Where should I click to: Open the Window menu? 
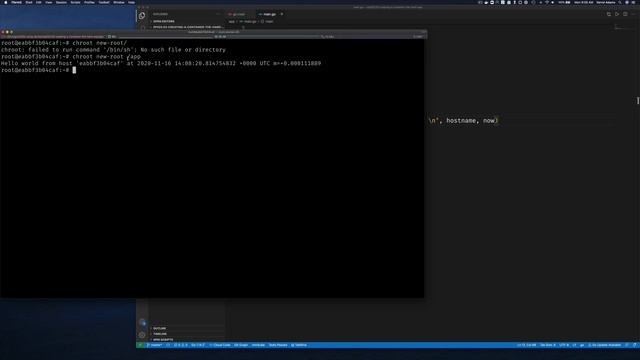coord(119,2)
